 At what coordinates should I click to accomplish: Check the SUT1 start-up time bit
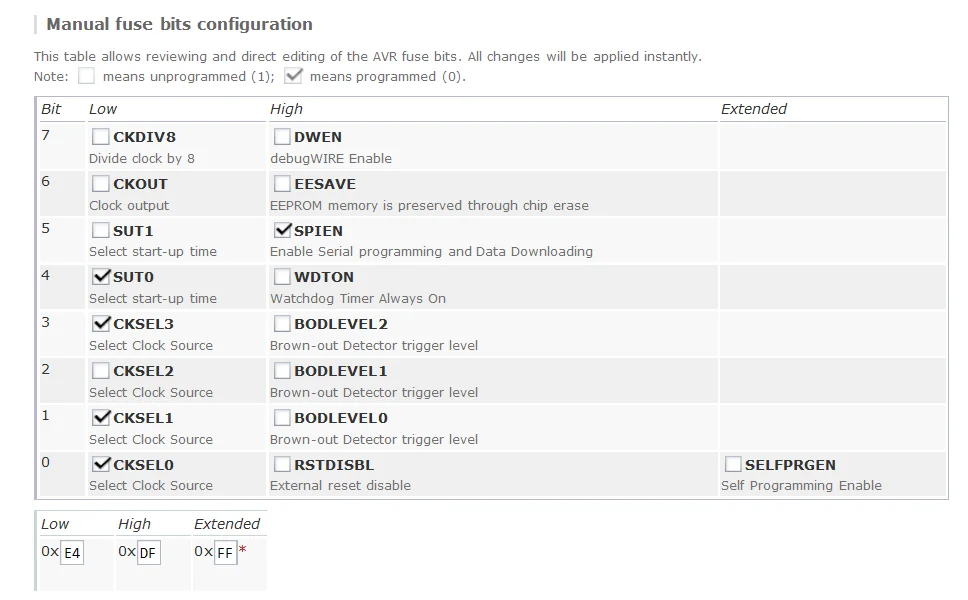tap(101, 231)
